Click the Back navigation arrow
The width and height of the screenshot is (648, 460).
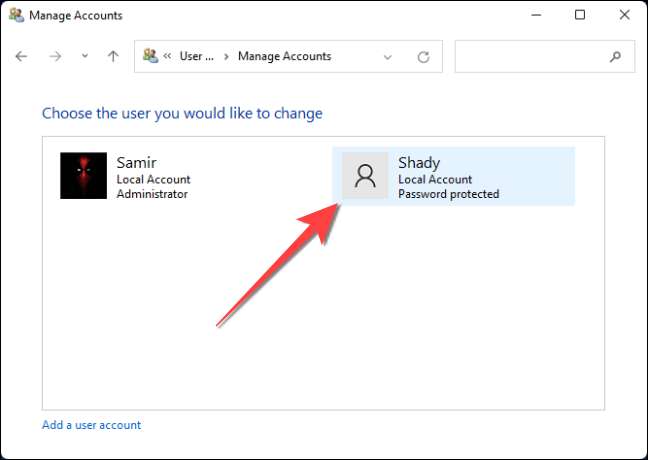[x=22, y=57]
